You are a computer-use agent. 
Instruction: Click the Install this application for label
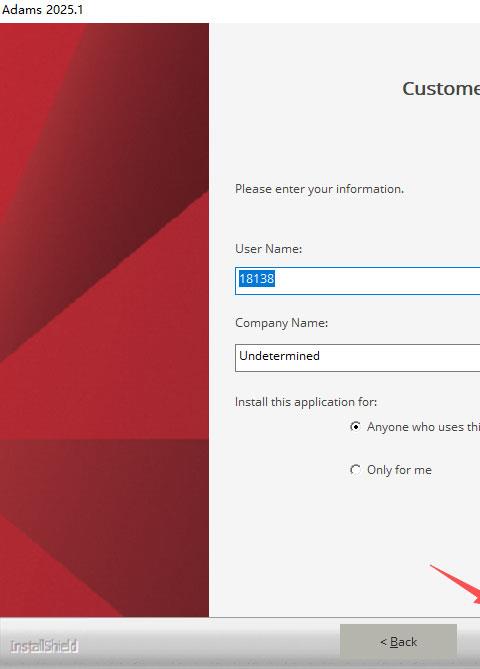click(306, 402)
